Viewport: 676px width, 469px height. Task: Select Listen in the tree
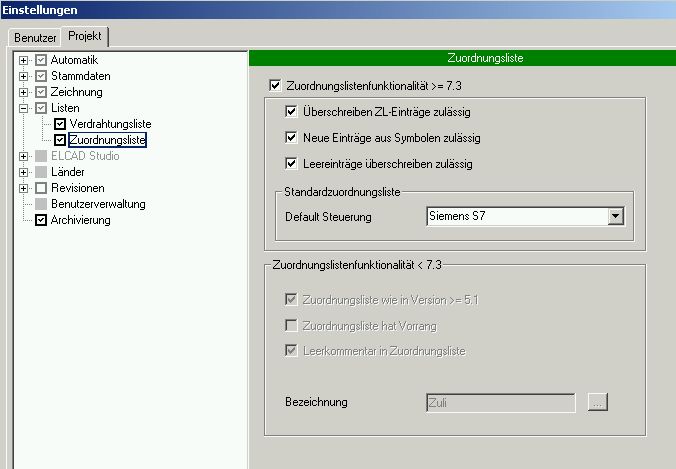coord(65,108)
